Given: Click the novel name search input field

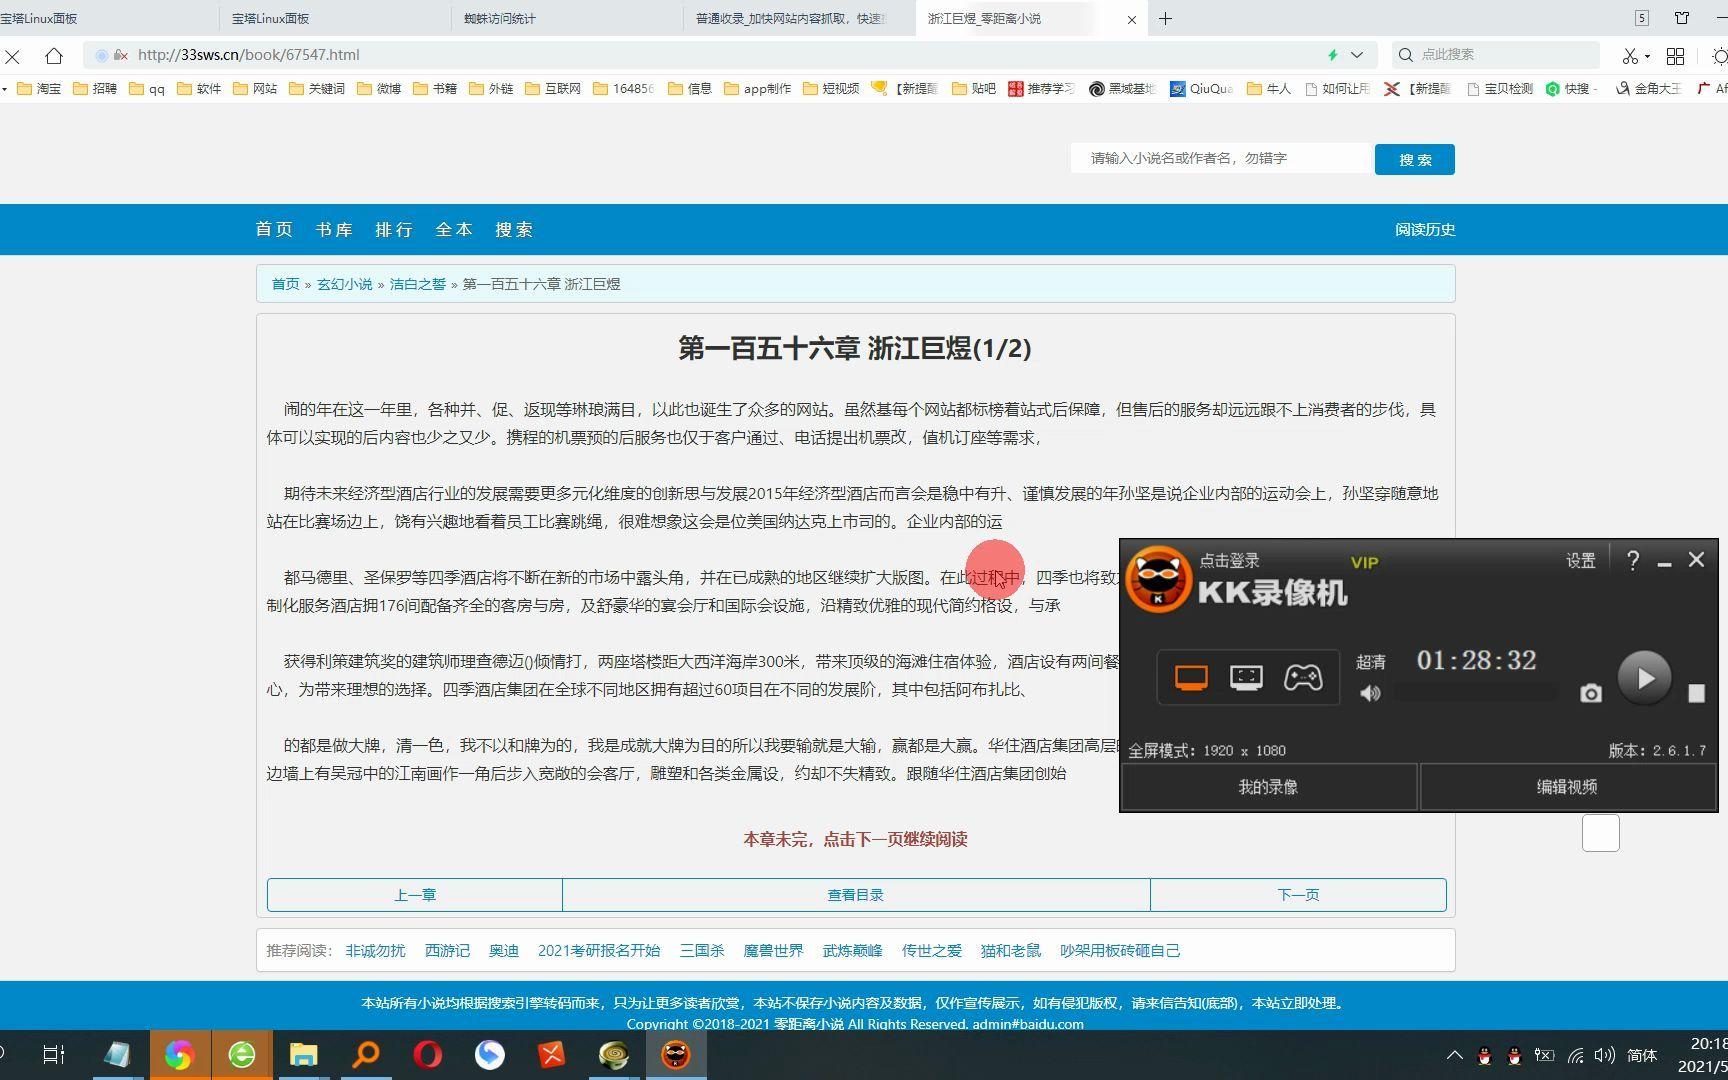Looking at the screenshot, I should [1221, 158].
